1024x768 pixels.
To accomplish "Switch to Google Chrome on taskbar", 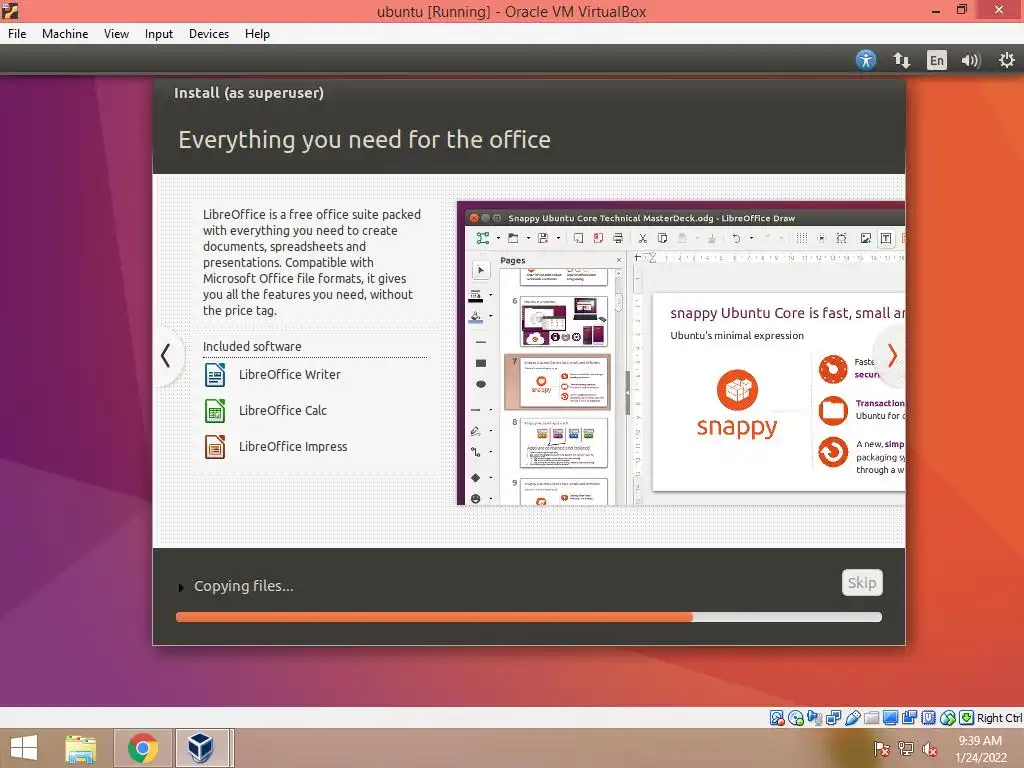I will pyautogui.click(x=143, y=748).
